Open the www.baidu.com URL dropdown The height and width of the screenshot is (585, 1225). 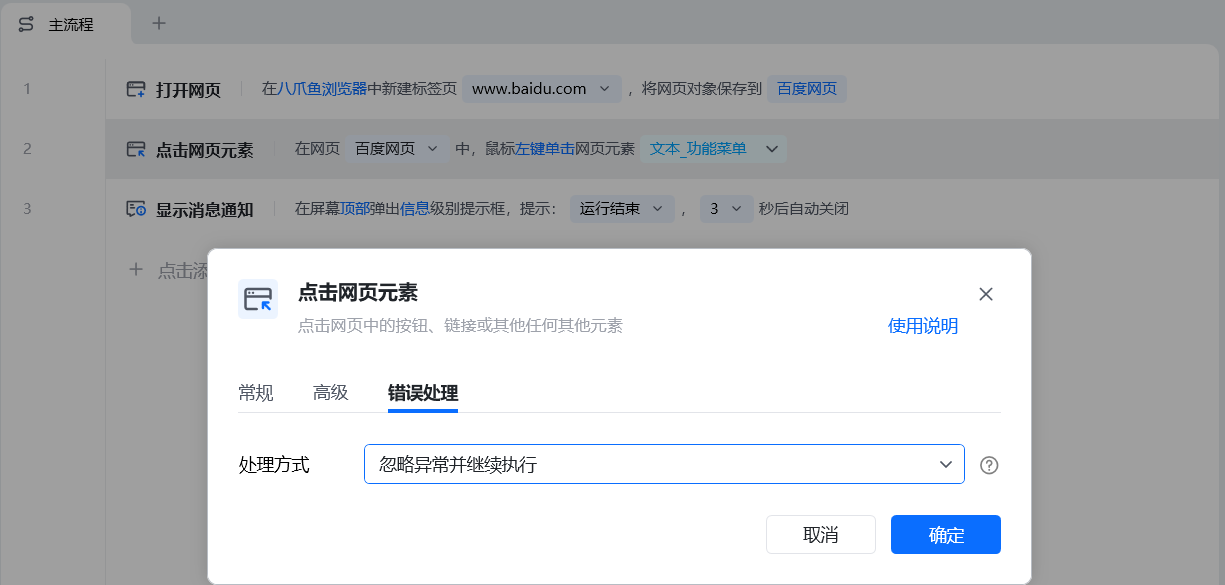(541, 89)
